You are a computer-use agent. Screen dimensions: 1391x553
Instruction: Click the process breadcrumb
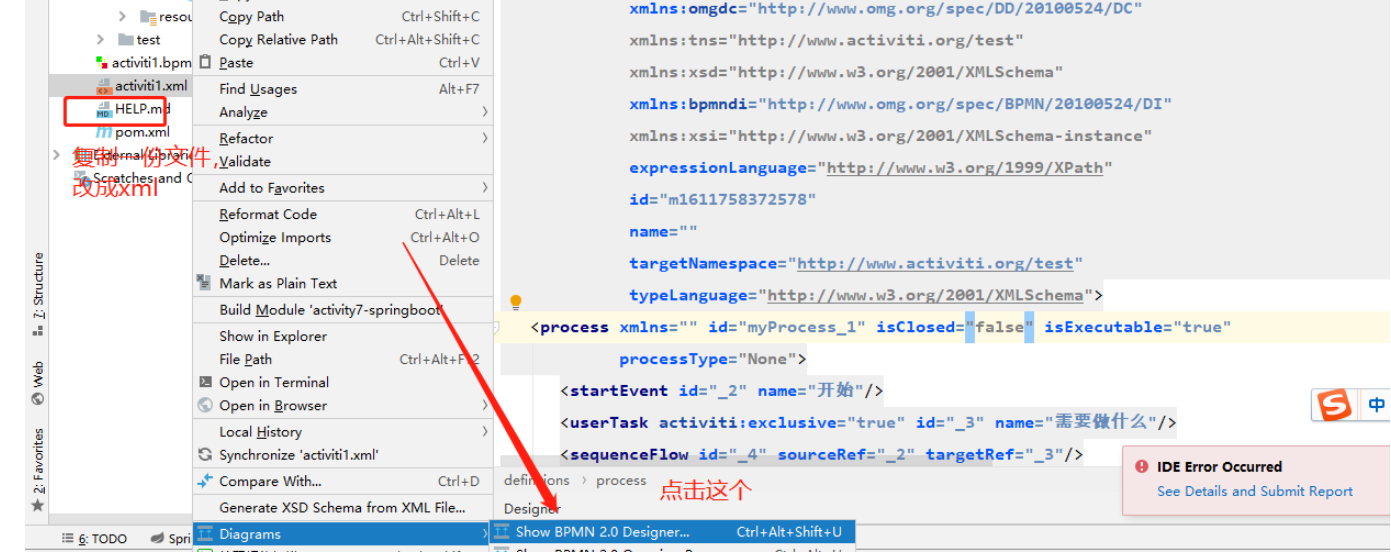coord(622,481)
